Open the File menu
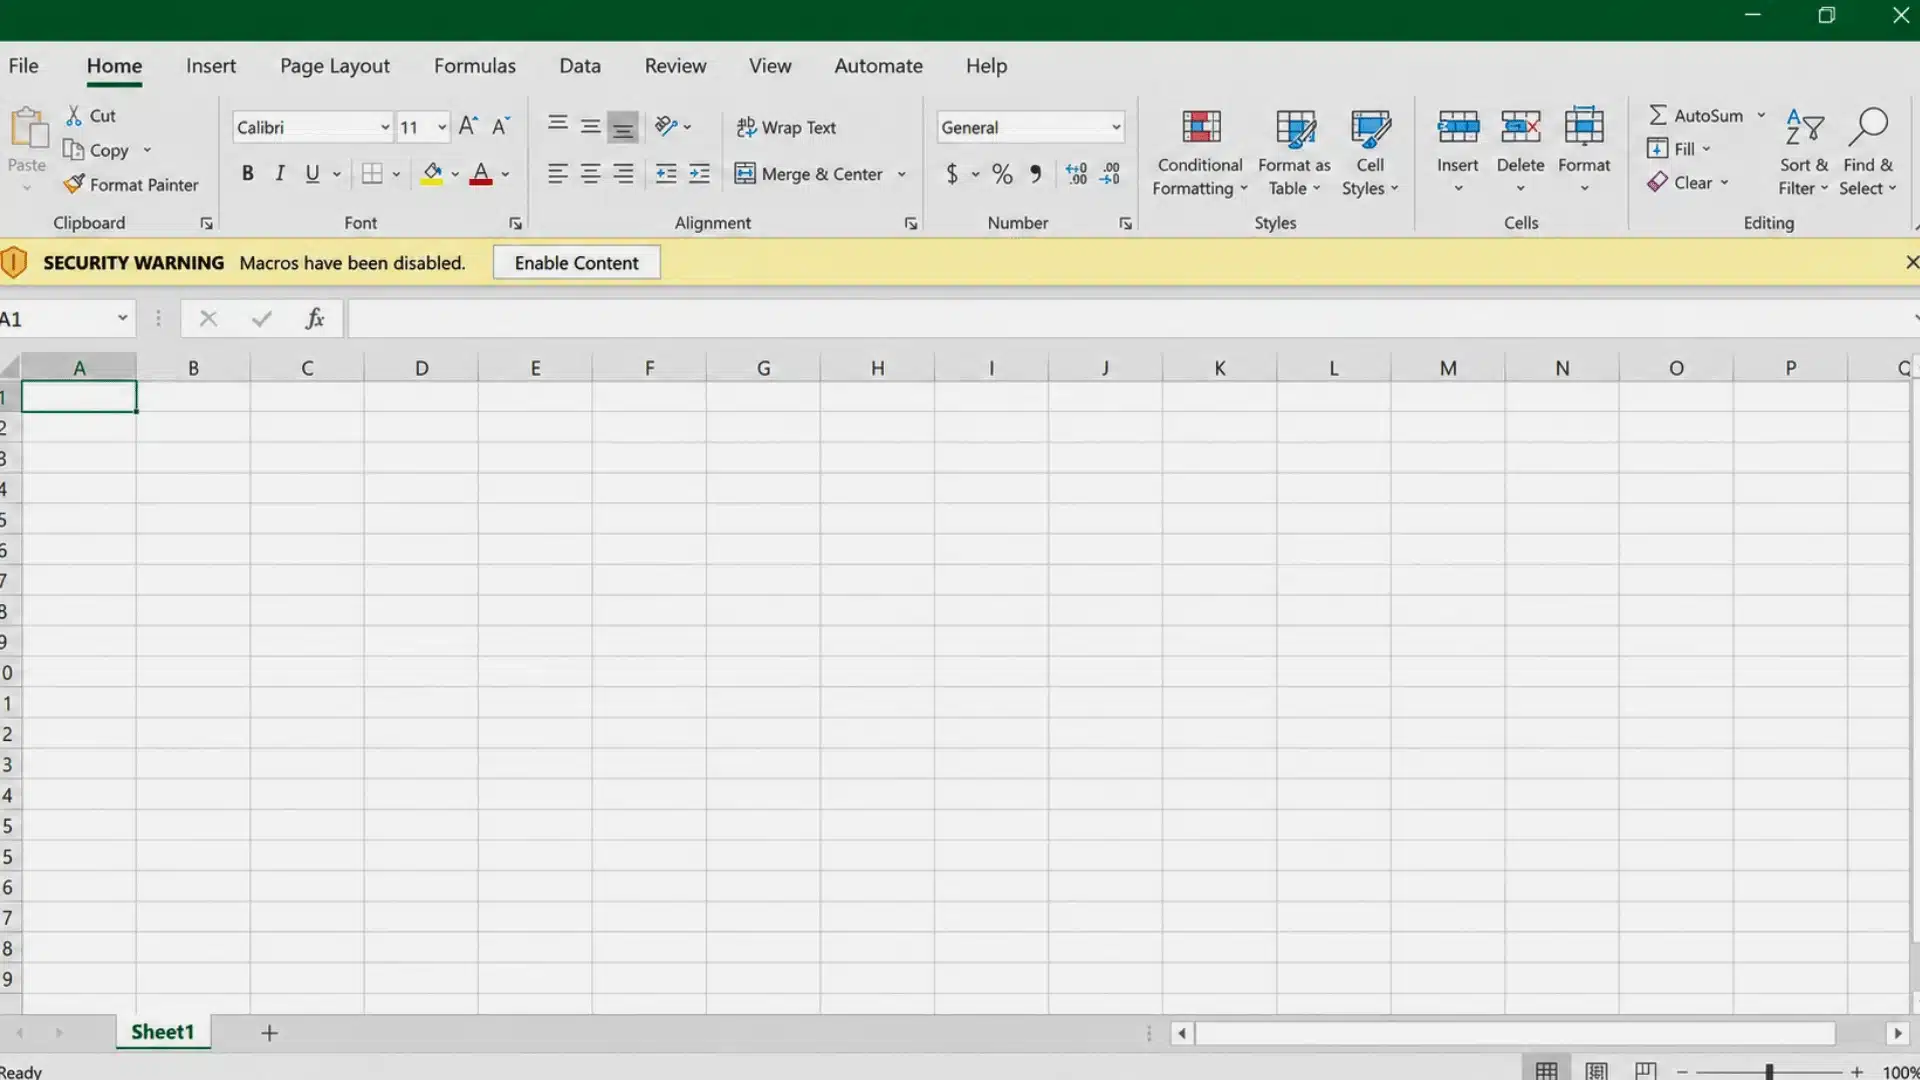The image size is (1920, 1080). (24, 66)
